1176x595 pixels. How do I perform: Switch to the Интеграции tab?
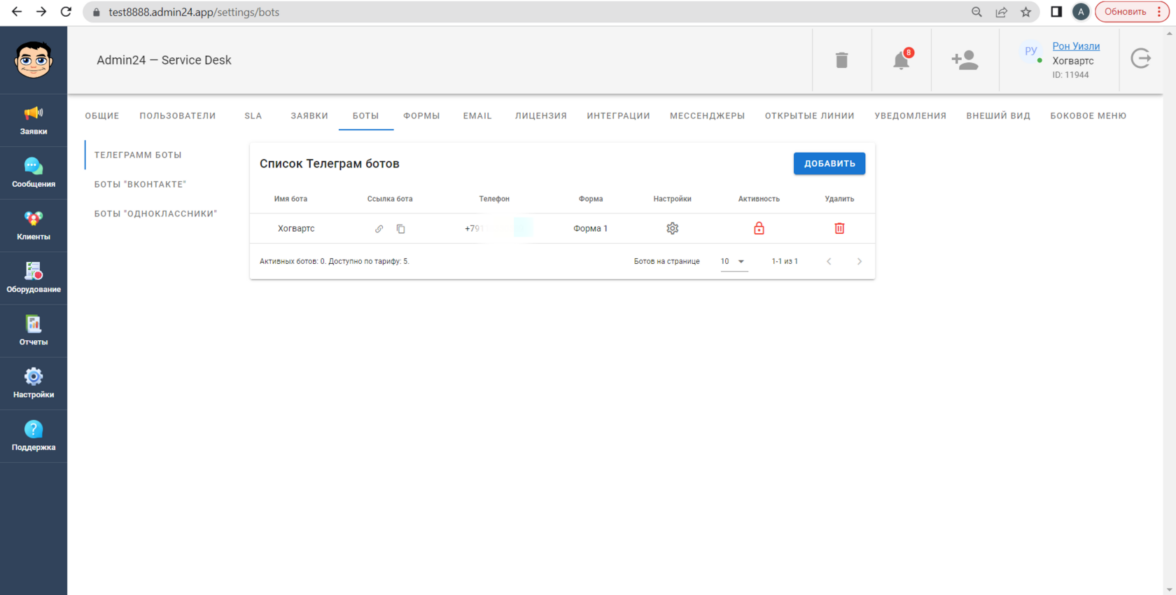618,116
